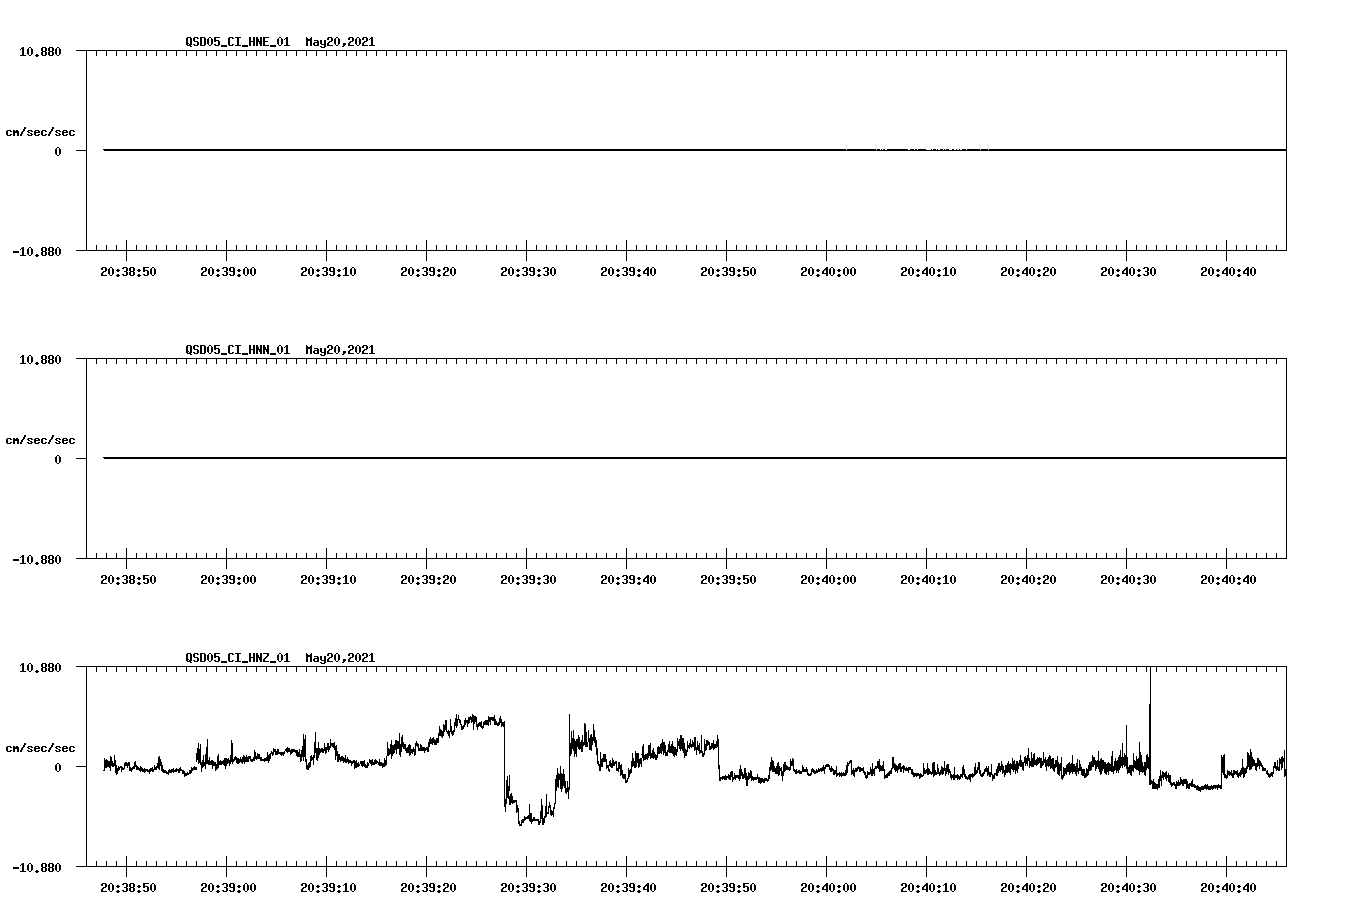Click the 20:40:20 time label under HNN plot

[1028, 579]
